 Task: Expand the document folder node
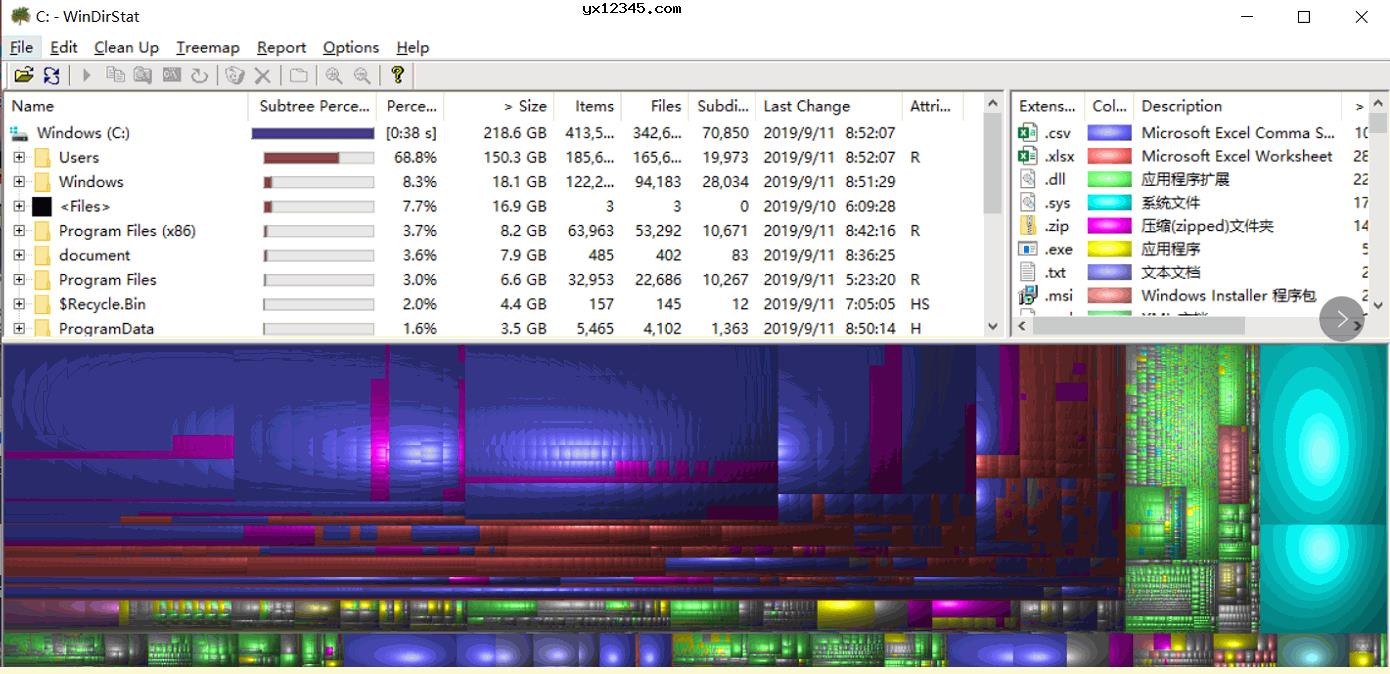click(19, 255)
